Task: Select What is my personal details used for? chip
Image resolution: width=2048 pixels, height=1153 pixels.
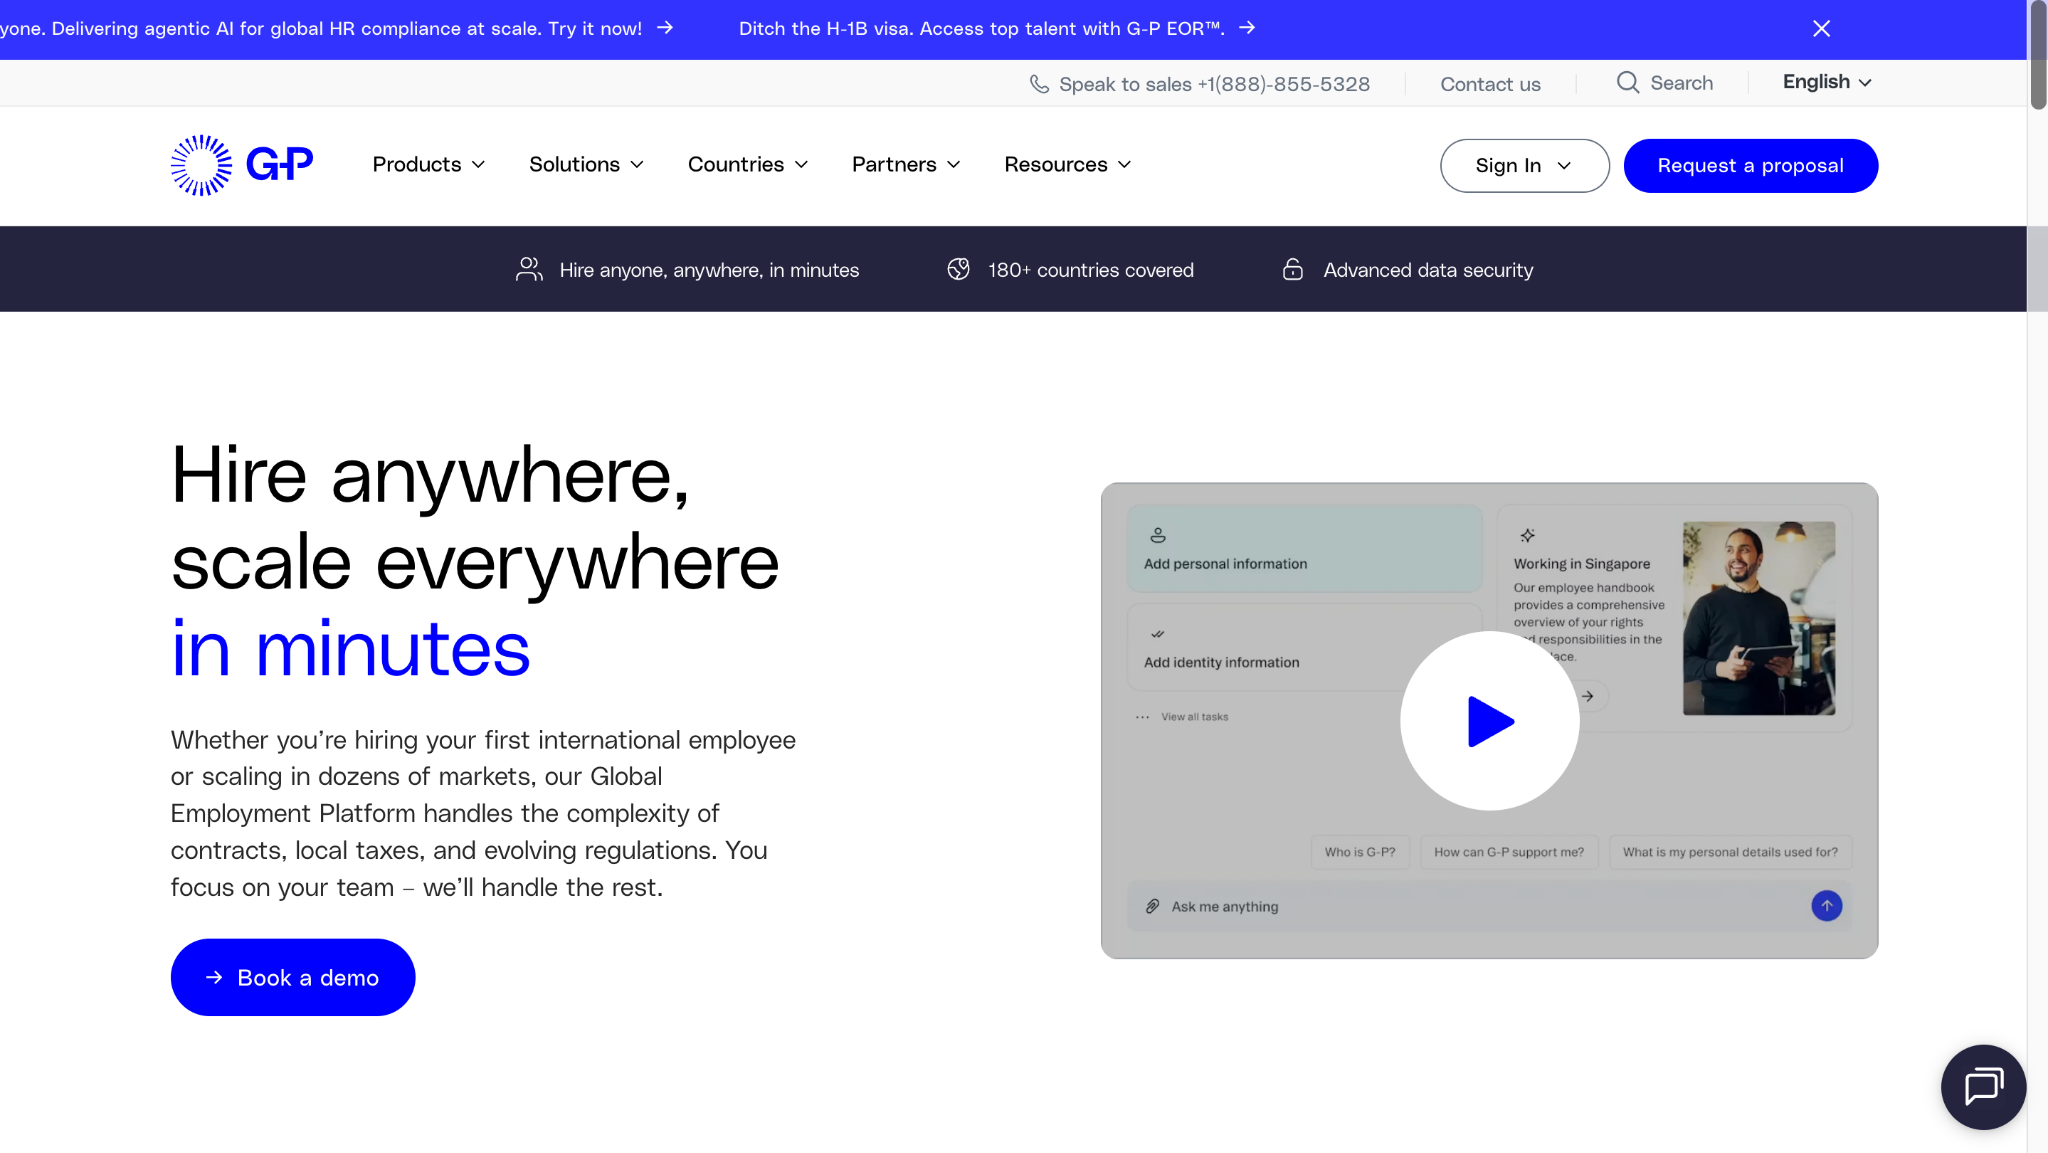Action: pyautogui.click(x=1730, y=852)
